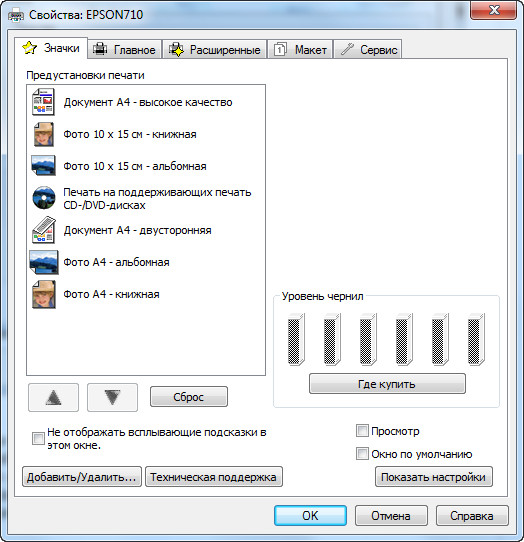Choose the 'Документ A4 - двусторонняя' preset icon

click(x=44, y=230)
